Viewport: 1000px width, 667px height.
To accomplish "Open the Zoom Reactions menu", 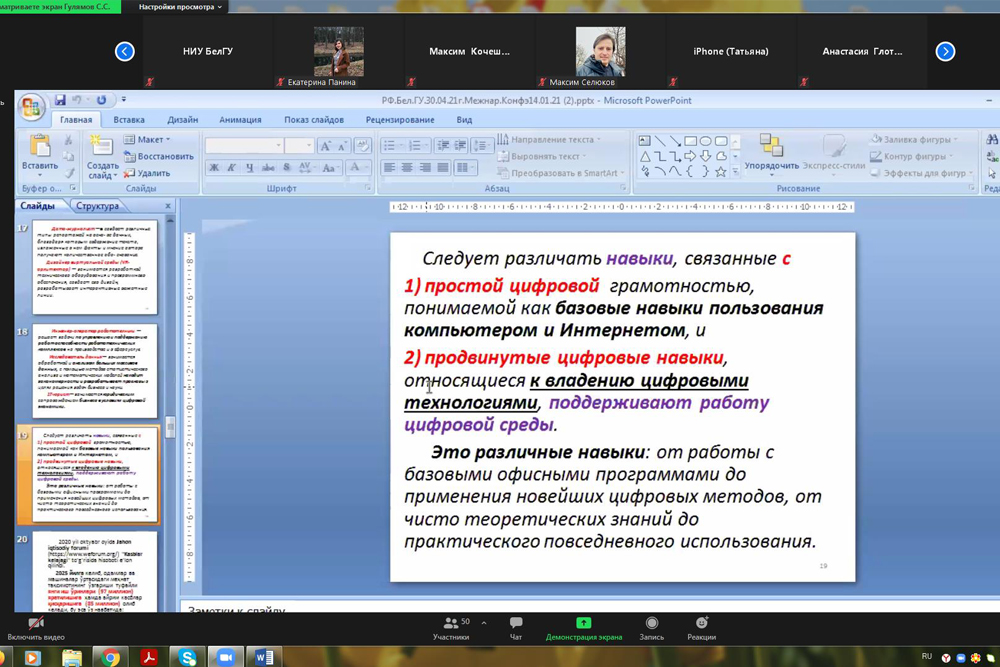I will click(x=701, y=623).
